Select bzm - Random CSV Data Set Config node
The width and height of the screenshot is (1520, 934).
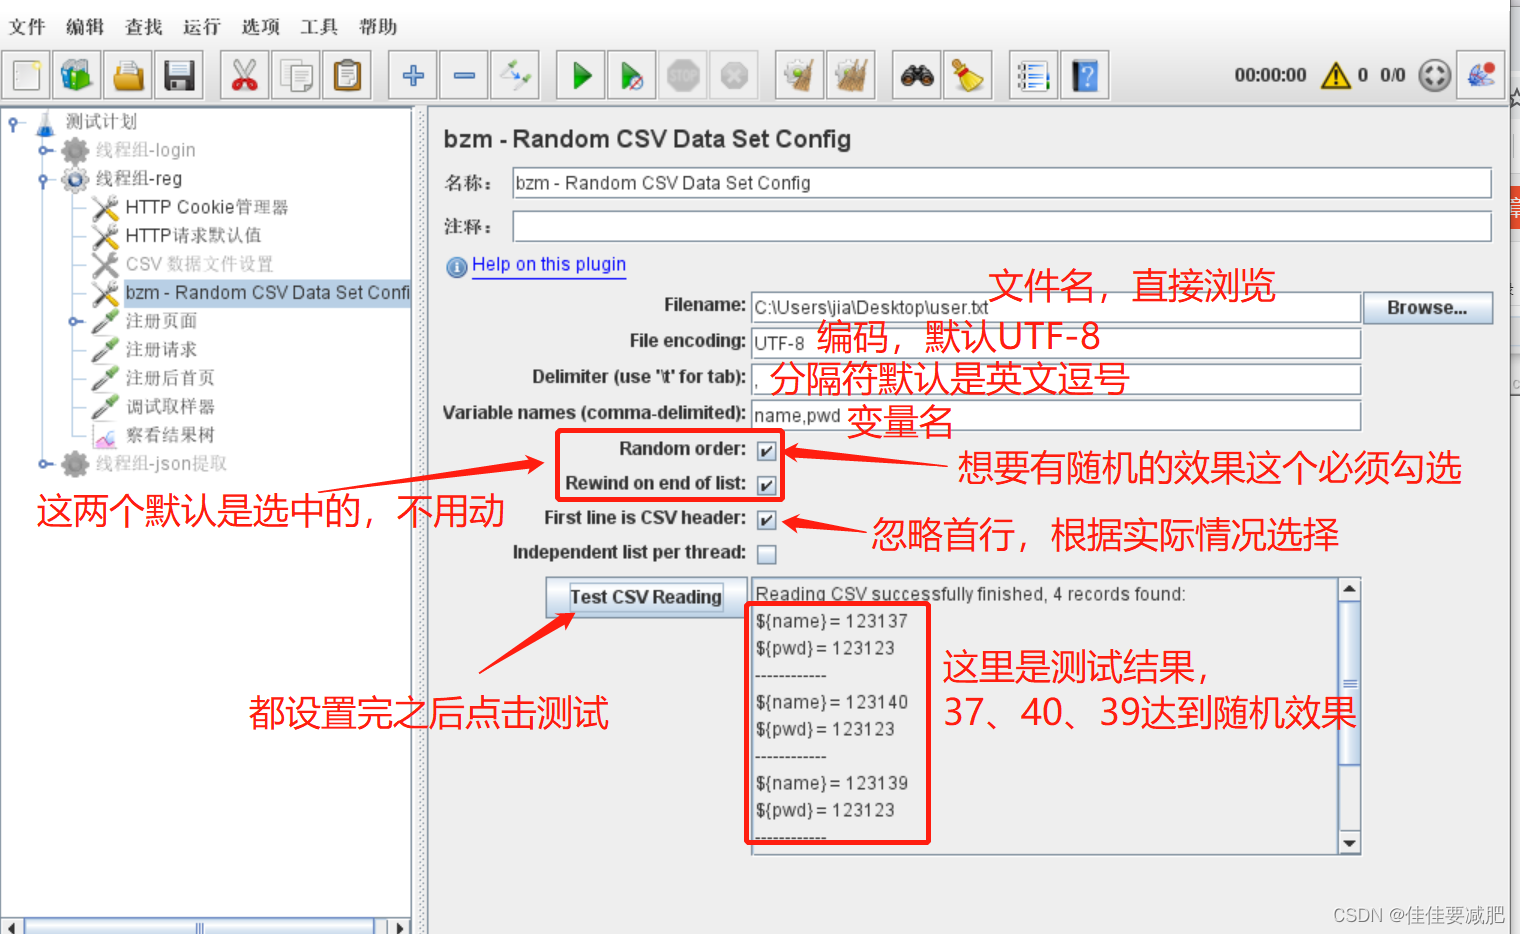click(x=267, y=293)
